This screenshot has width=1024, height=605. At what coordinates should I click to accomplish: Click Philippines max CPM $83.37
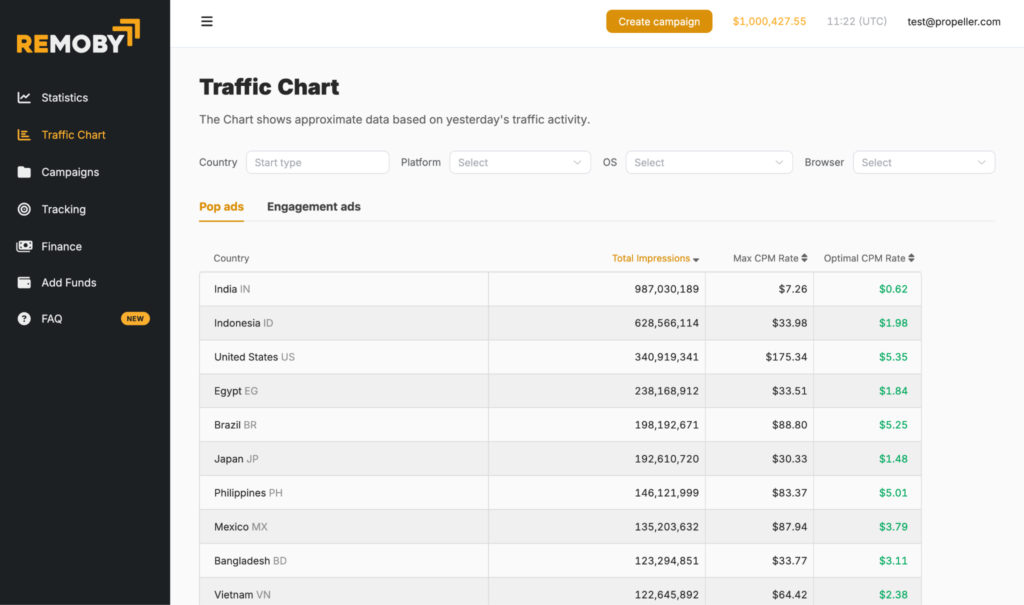(790, 493)
